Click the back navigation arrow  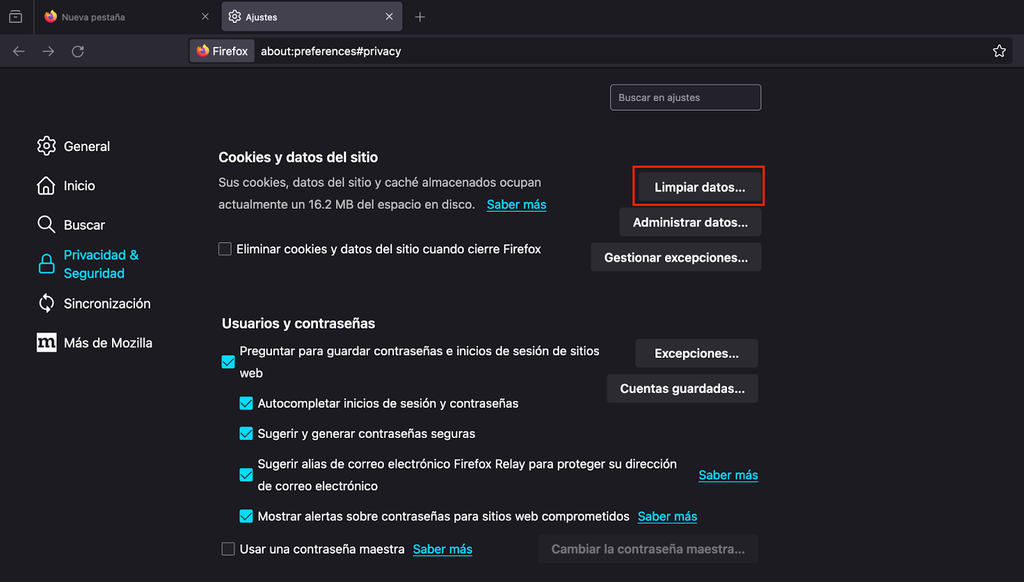point(19,50)
